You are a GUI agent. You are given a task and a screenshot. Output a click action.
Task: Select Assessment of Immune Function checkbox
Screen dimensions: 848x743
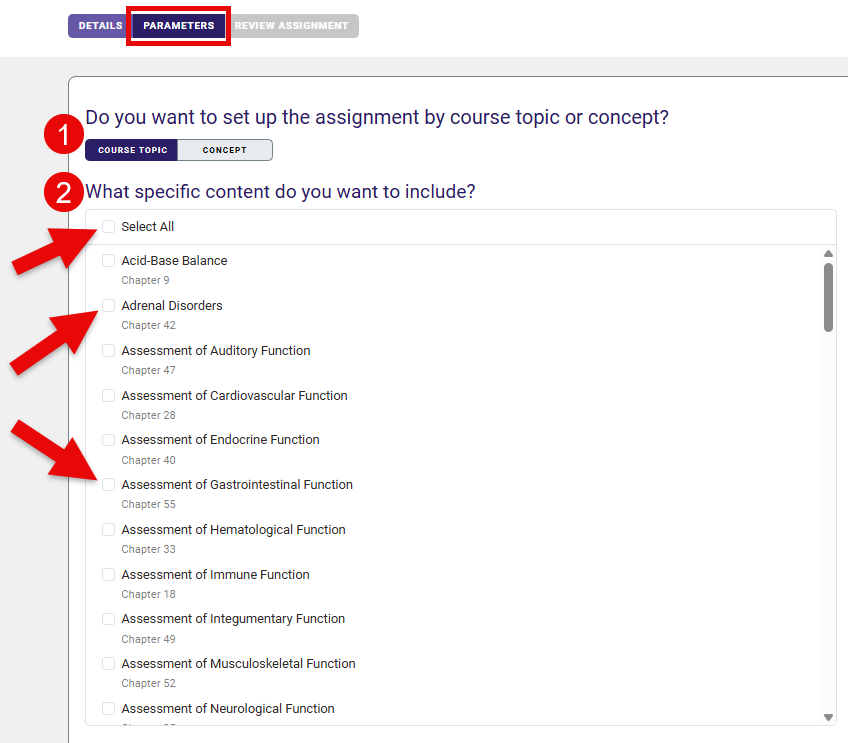point(108,575)
